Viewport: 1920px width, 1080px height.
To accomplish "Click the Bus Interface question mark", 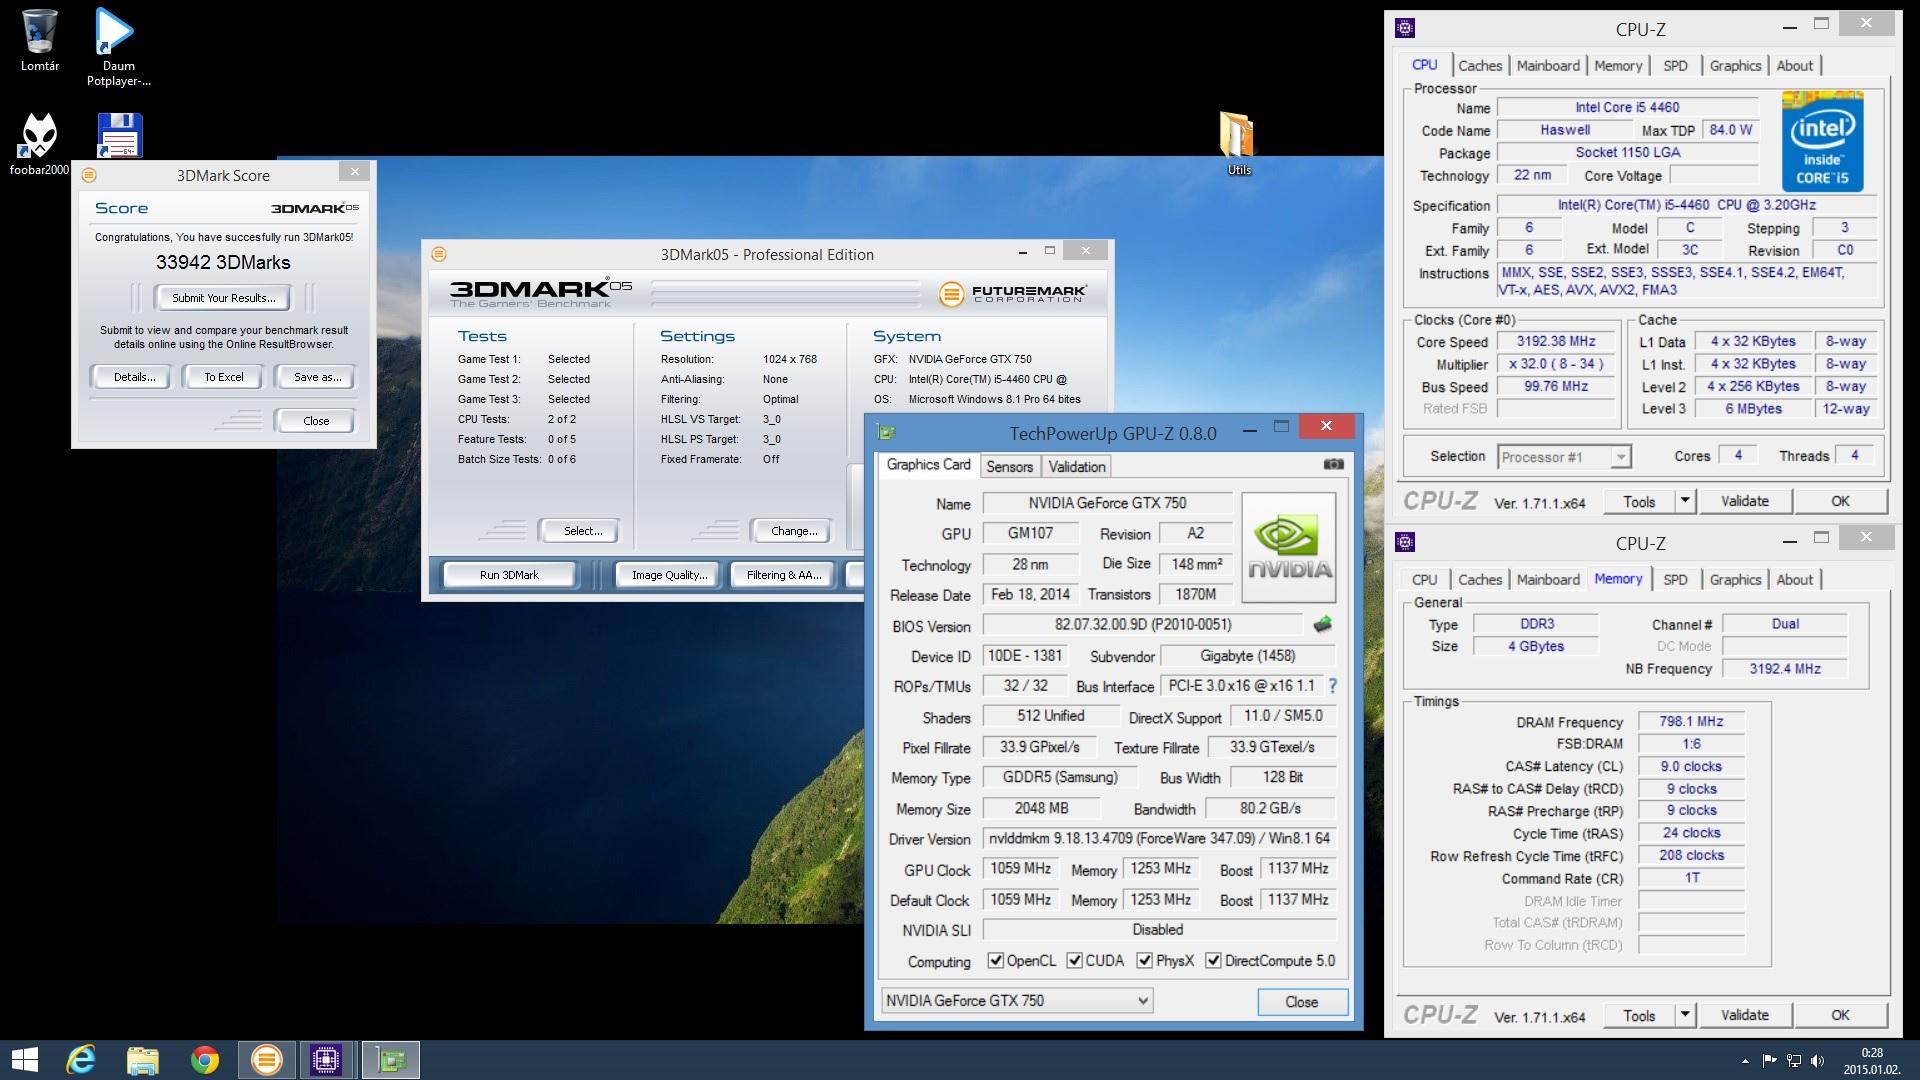I will click(1332, 686).
